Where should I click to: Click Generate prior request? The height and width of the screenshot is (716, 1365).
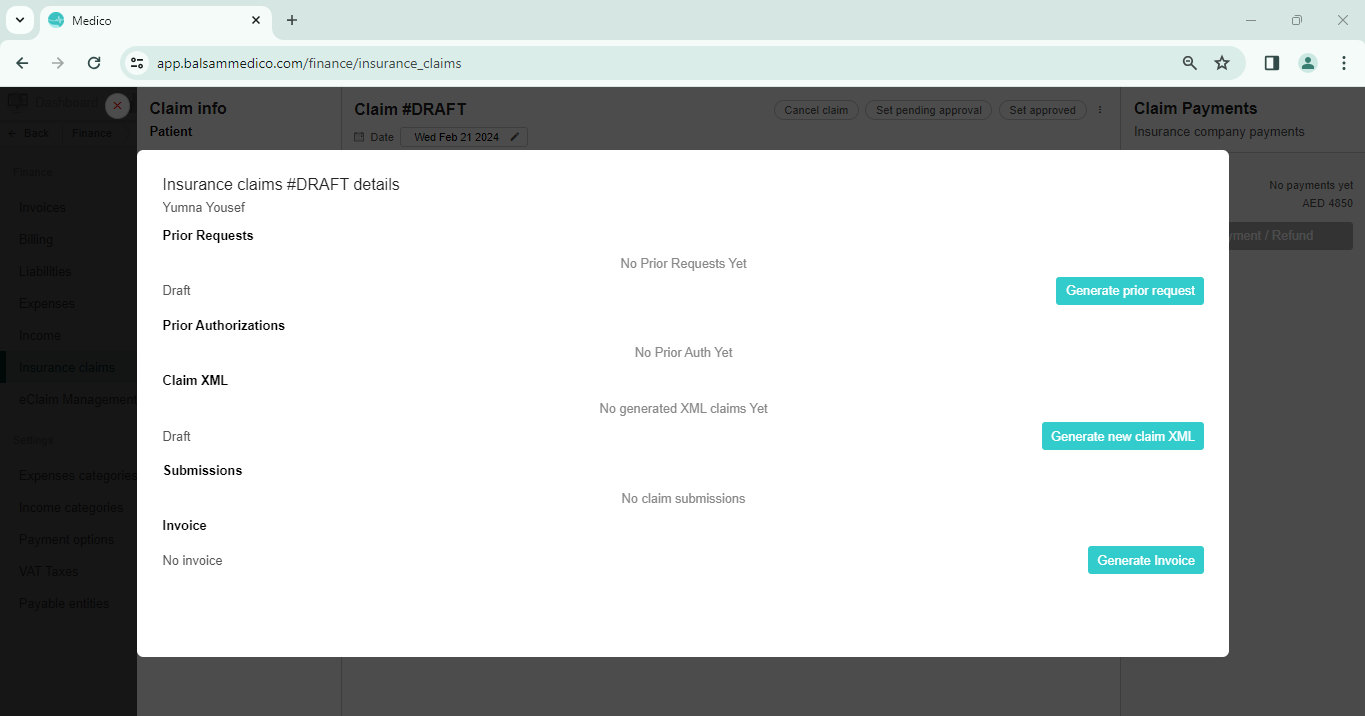point(1129,290)
